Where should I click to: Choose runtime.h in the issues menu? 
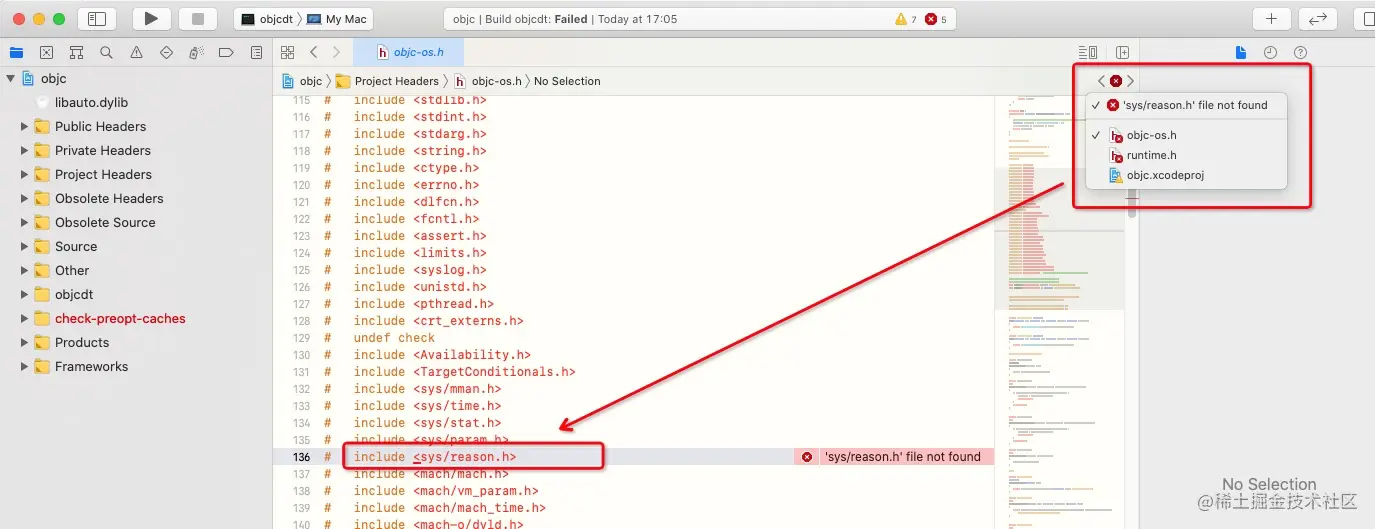click(x=1186, y=155)
